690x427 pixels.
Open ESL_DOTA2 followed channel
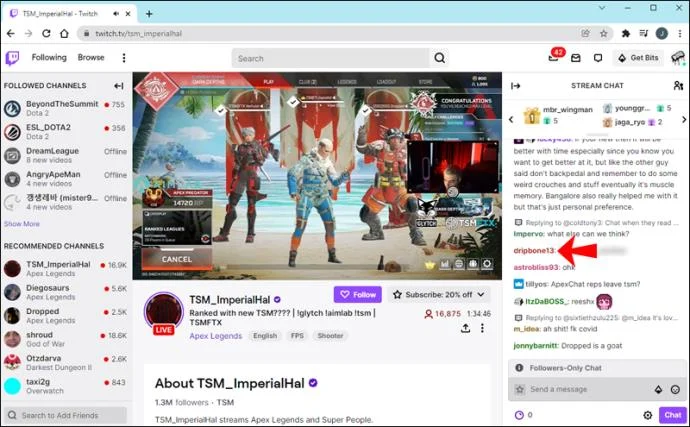[x=65, y=132]
